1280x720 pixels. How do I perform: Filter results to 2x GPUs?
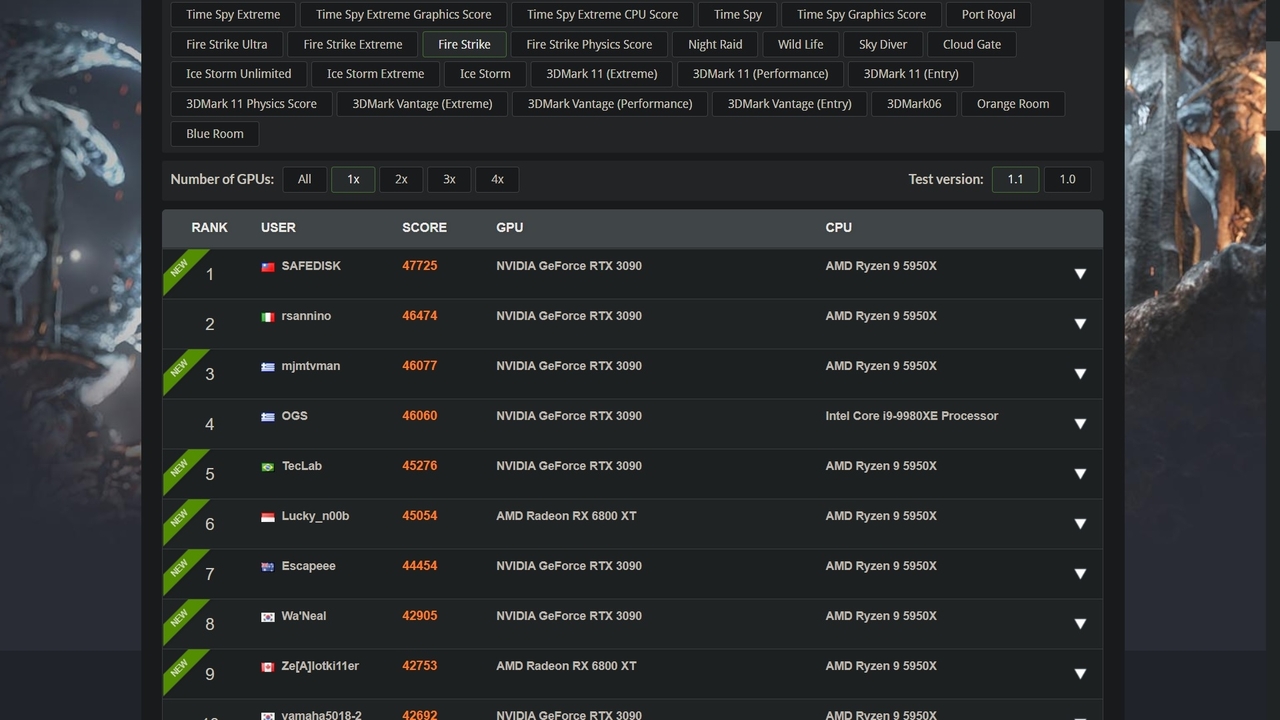tap(401, 179)
